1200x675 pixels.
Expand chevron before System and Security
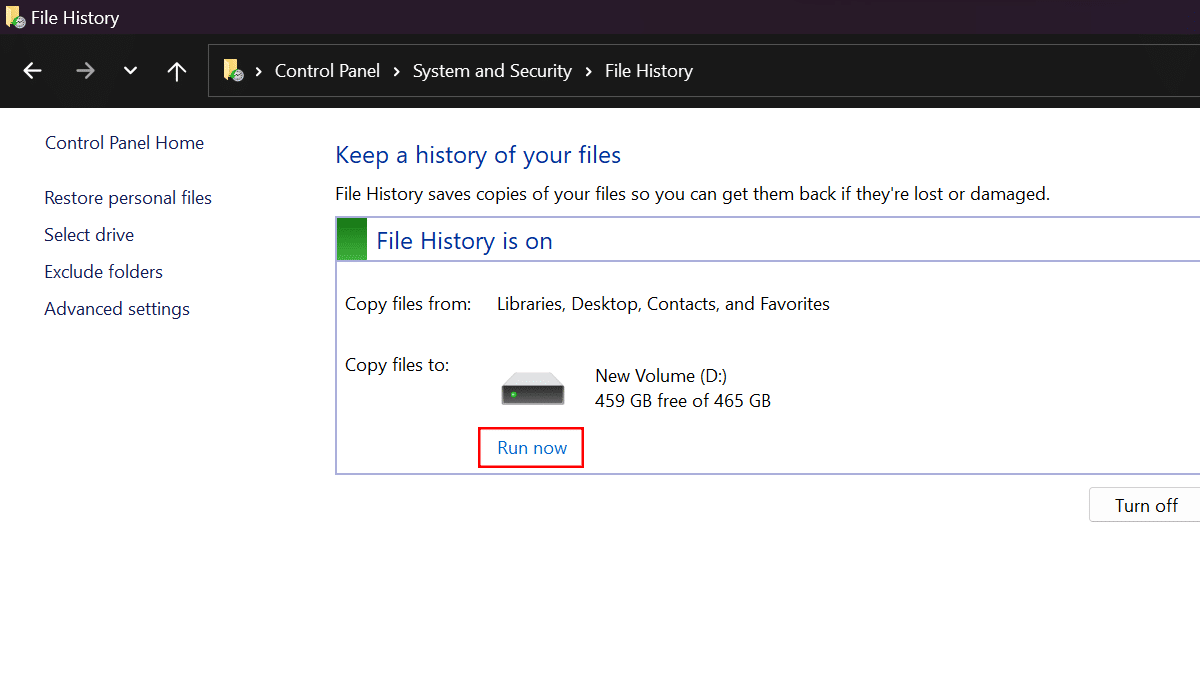pos(396,71)
